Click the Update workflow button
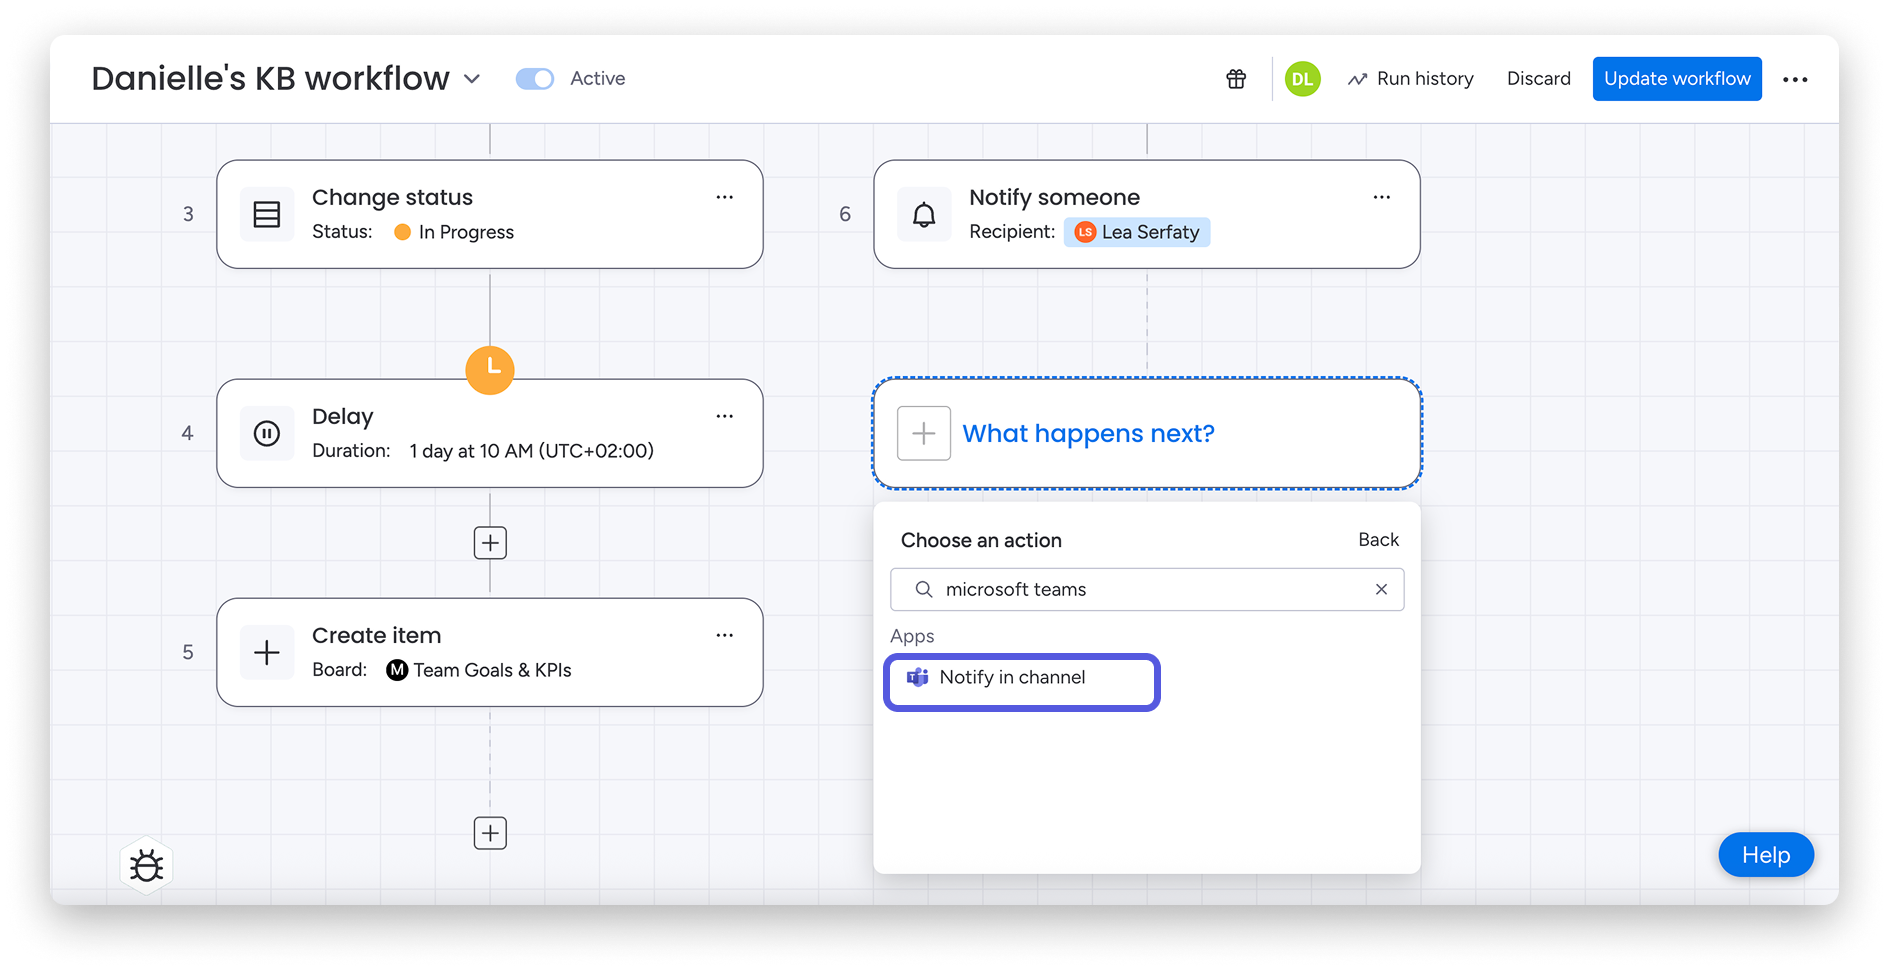Image resolution: width=1889 pixels, height=970 pixels. (x=1677, y=79)
